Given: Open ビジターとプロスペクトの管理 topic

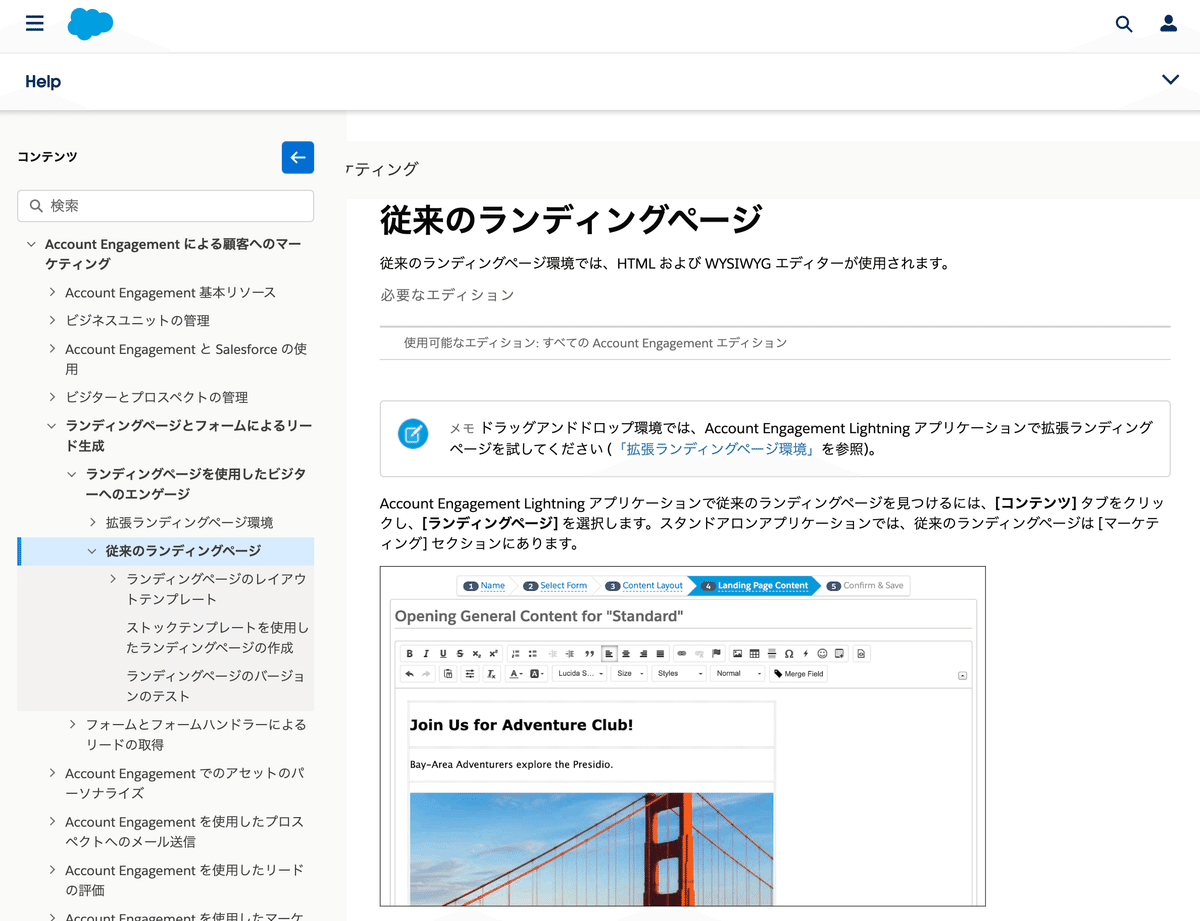Looking at the screenshot, I should pos(156,397).
